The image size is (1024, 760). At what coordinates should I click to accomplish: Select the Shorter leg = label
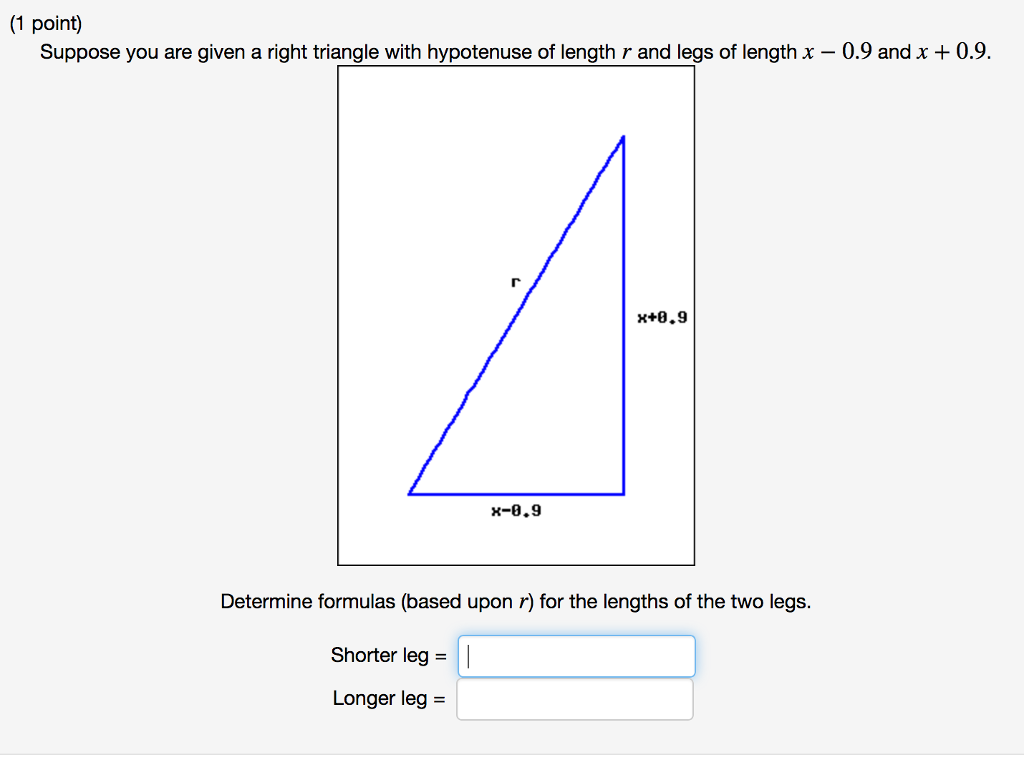pos(386,656)
